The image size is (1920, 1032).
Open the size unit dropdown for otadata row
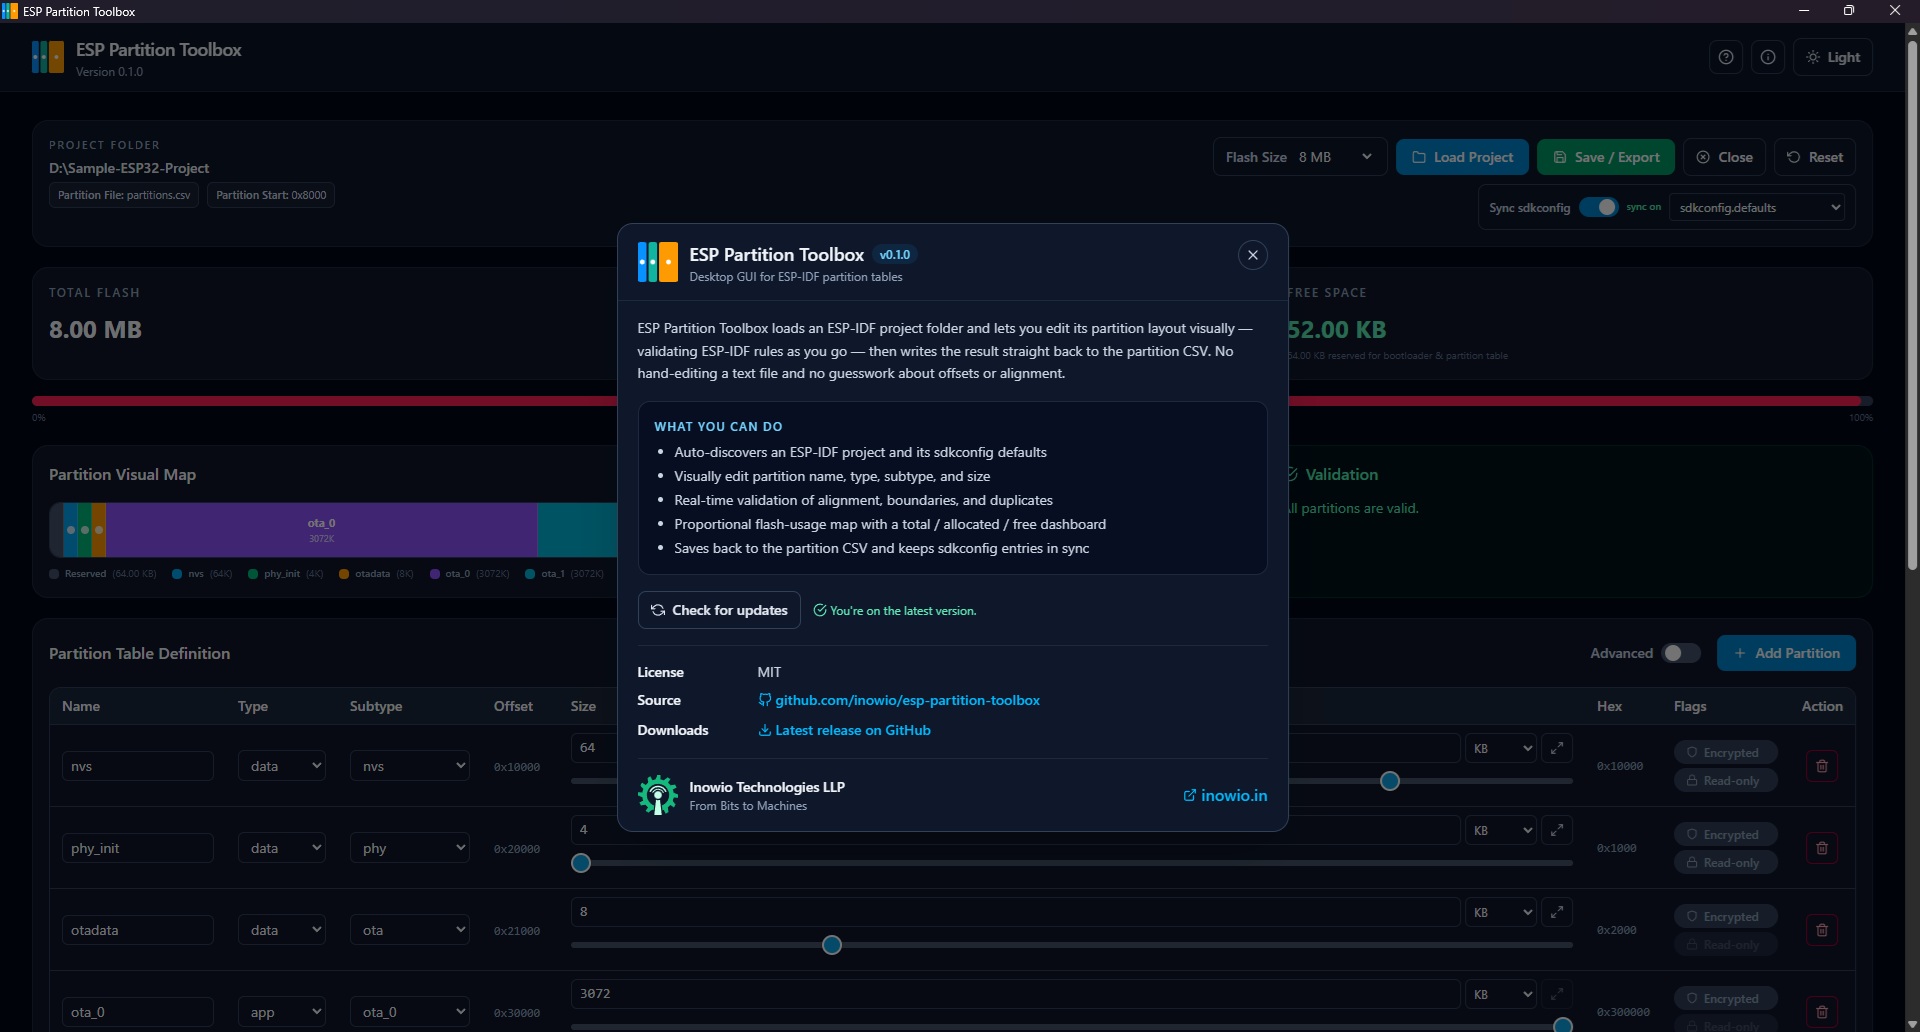click(1500, 912)
